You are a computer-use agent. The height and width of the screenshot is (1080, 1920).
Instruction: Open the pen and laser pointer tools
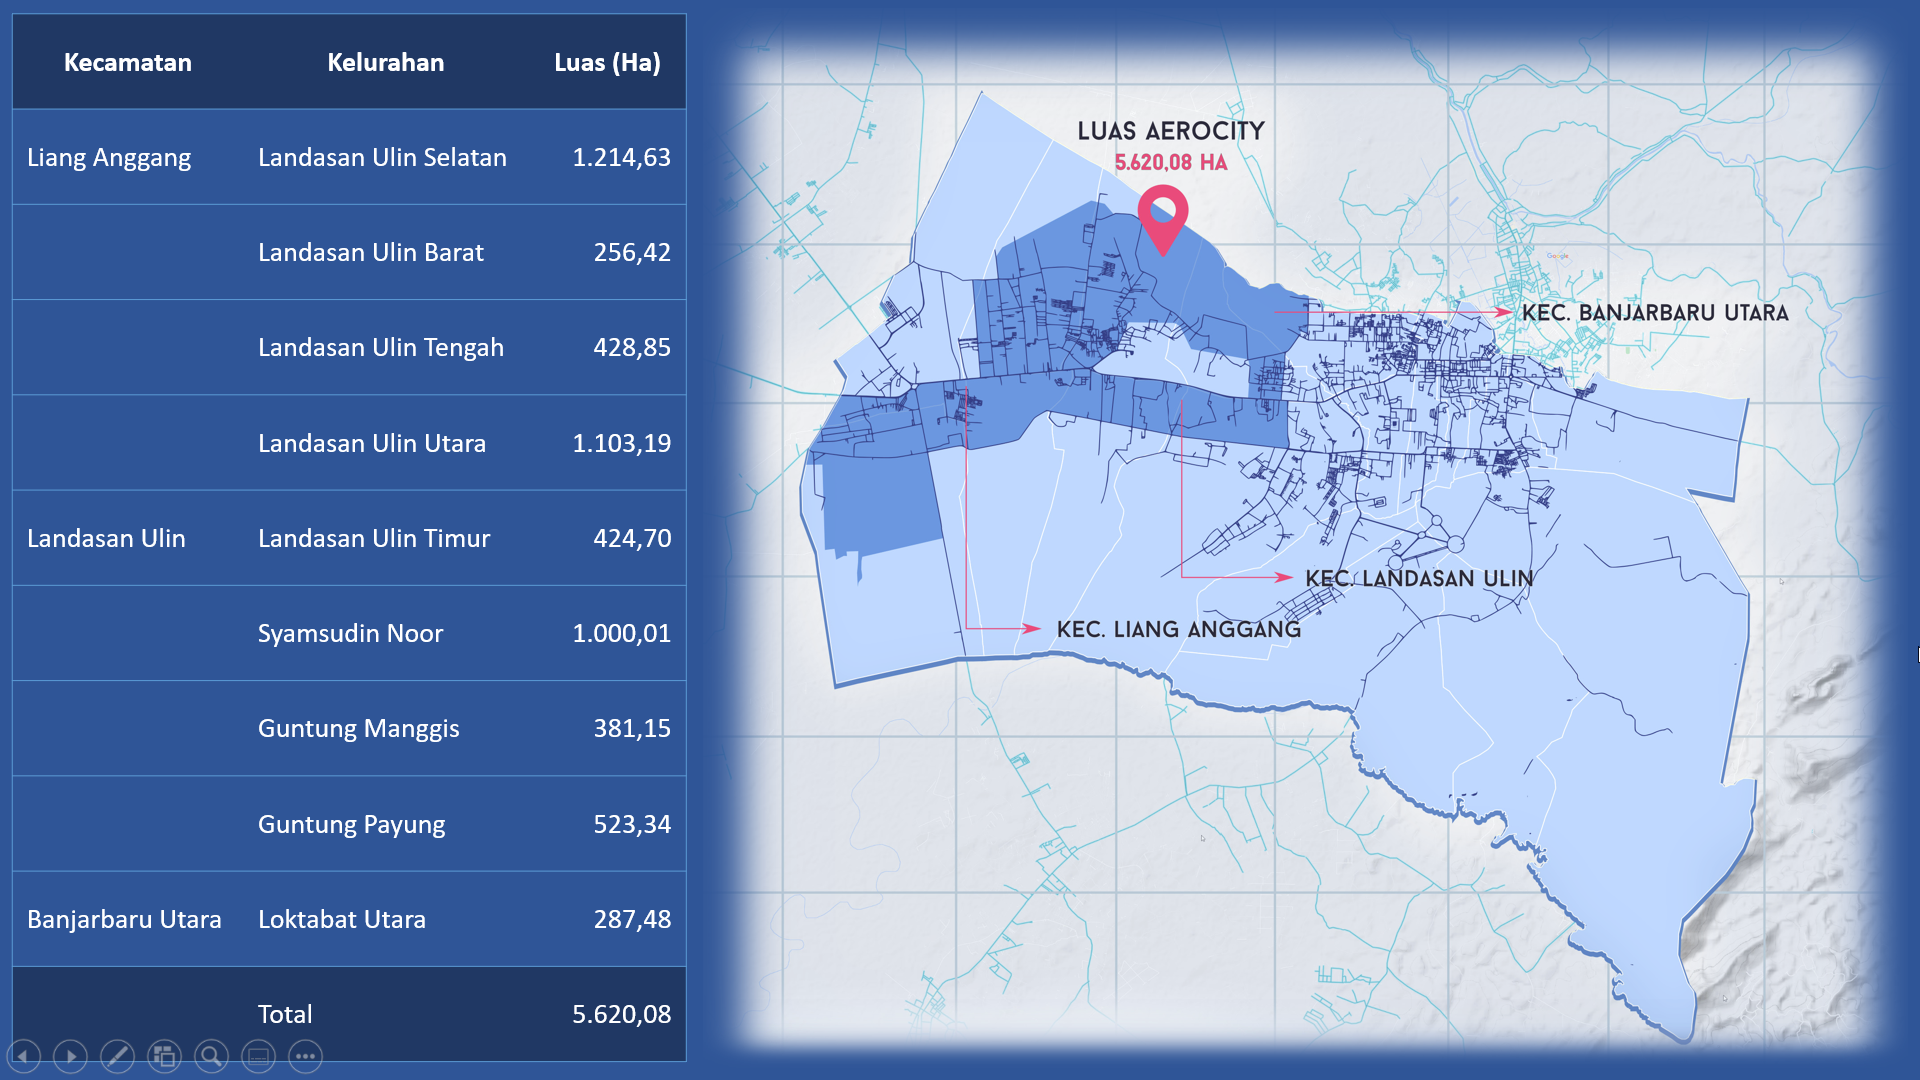click(117, 1056)
